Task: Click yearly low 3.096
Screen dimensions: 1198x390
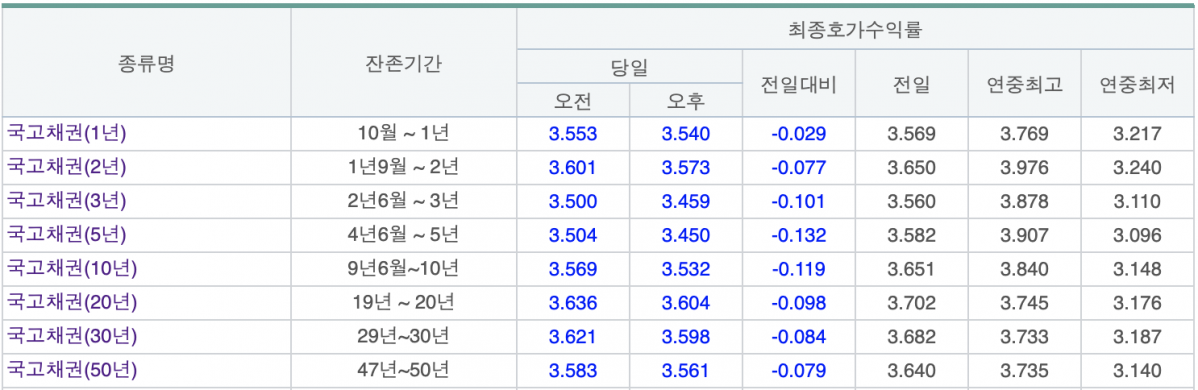Action: click(x=1137, y=236)
